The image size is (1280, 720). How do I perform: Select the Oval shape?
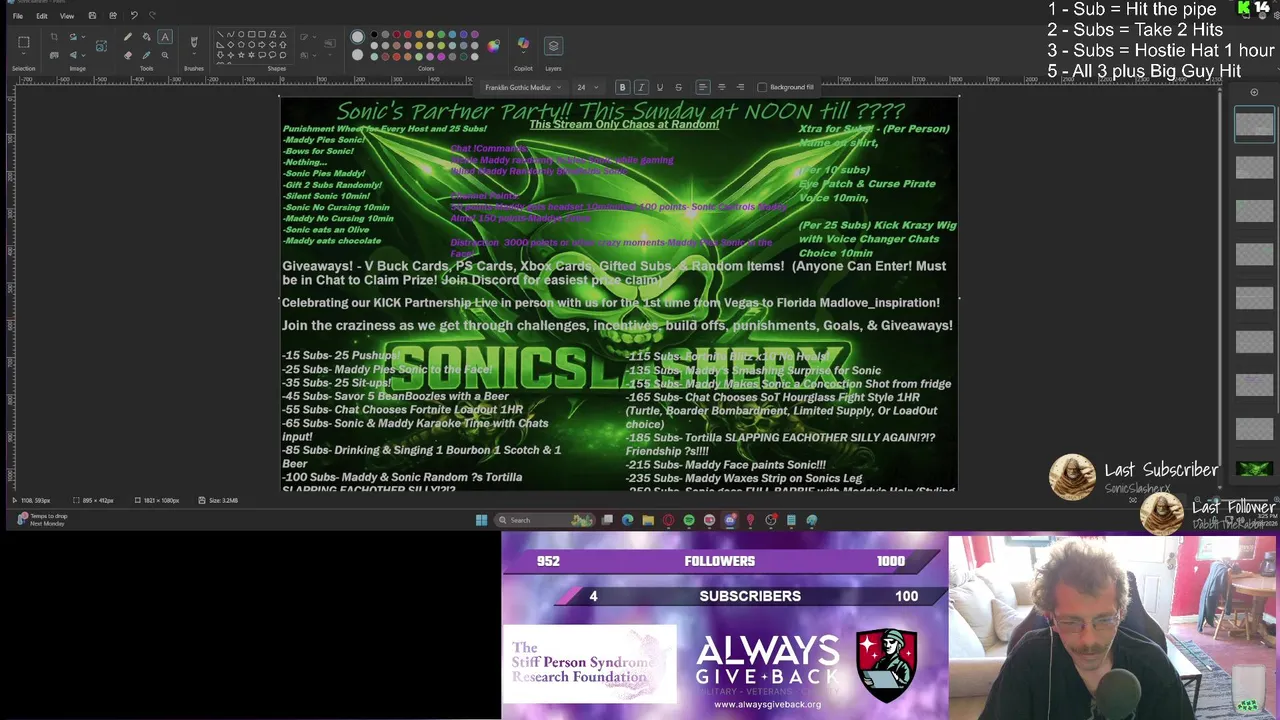point(241,34)
